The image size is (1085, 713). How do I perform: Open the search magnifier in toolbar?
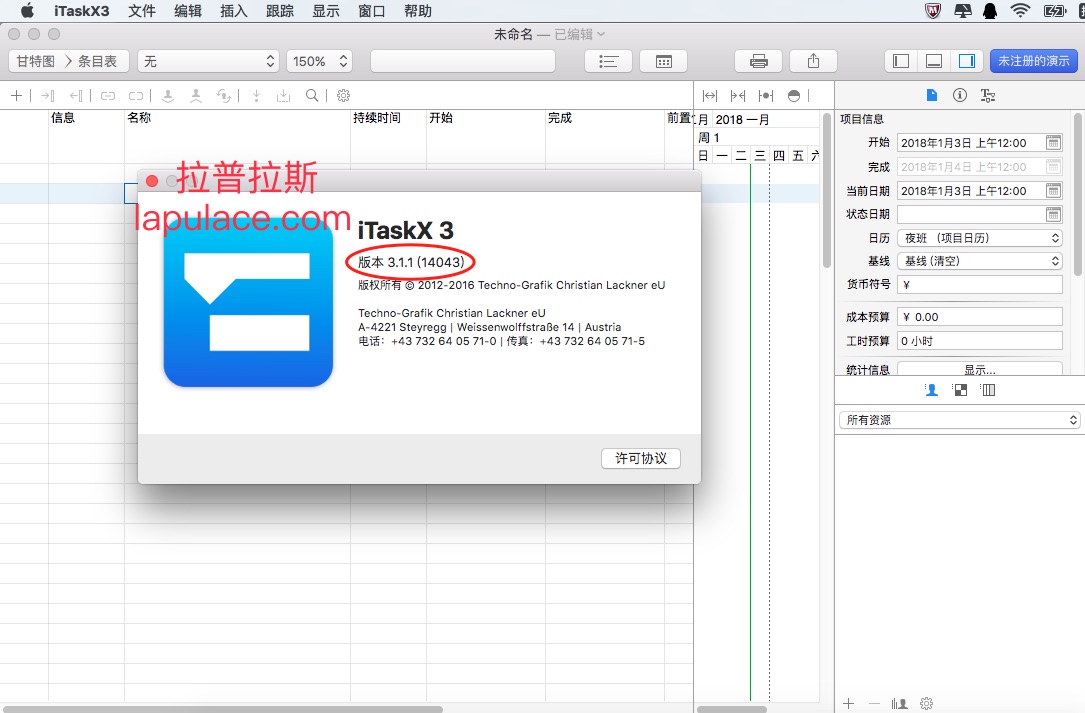point(312,96)
